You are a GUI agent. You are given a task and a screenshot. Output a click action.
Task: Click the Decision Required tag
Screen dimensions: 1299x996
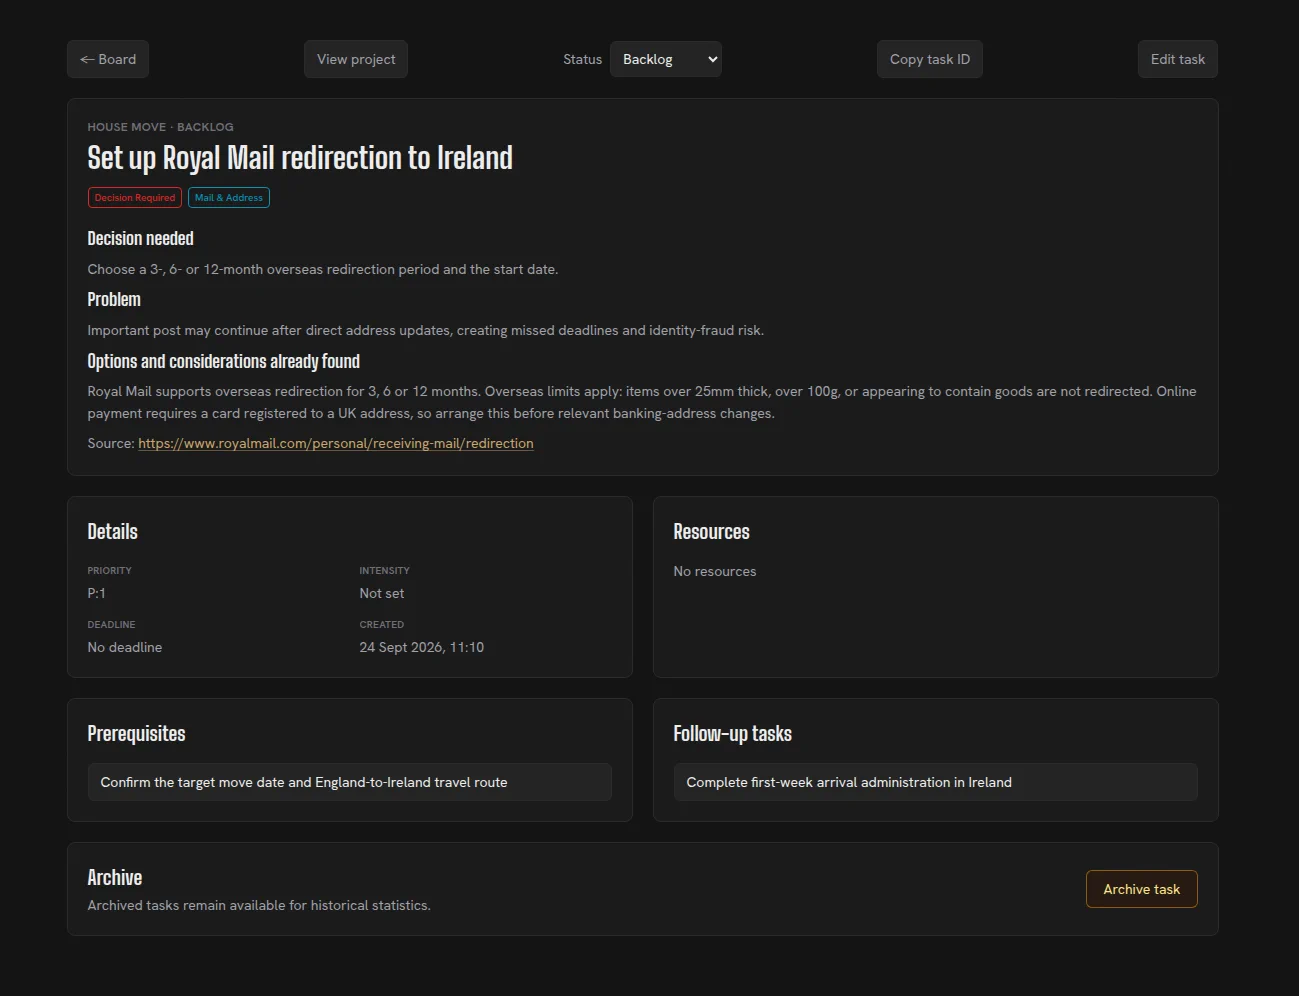[x=135, y=198]
